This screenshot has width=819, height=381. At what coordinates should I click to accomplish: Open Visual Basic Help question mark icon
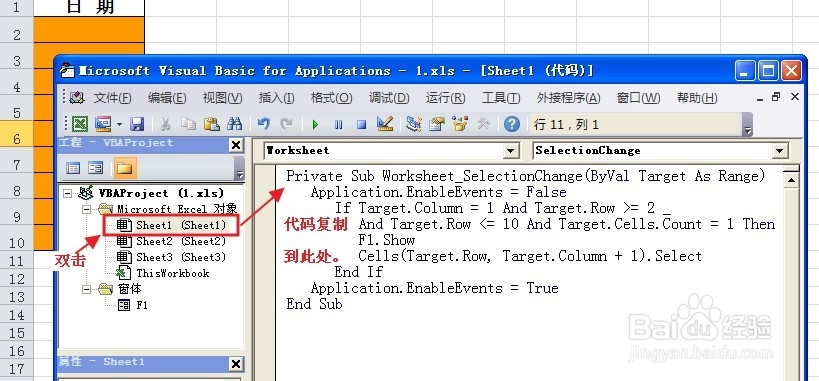pyautogui.click(x=512, y=124)
